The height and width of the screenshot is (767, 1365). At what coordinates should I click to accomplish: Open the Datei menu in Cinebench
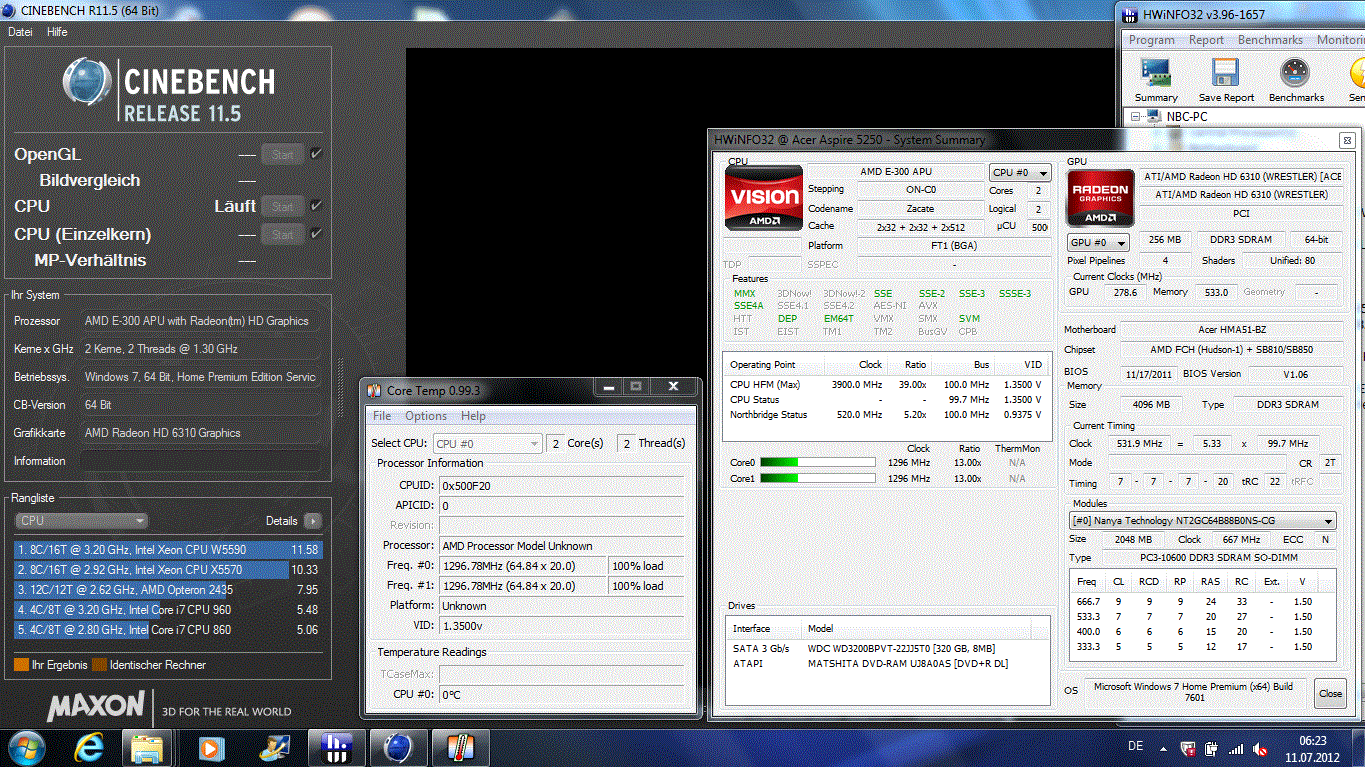point(20,32)
